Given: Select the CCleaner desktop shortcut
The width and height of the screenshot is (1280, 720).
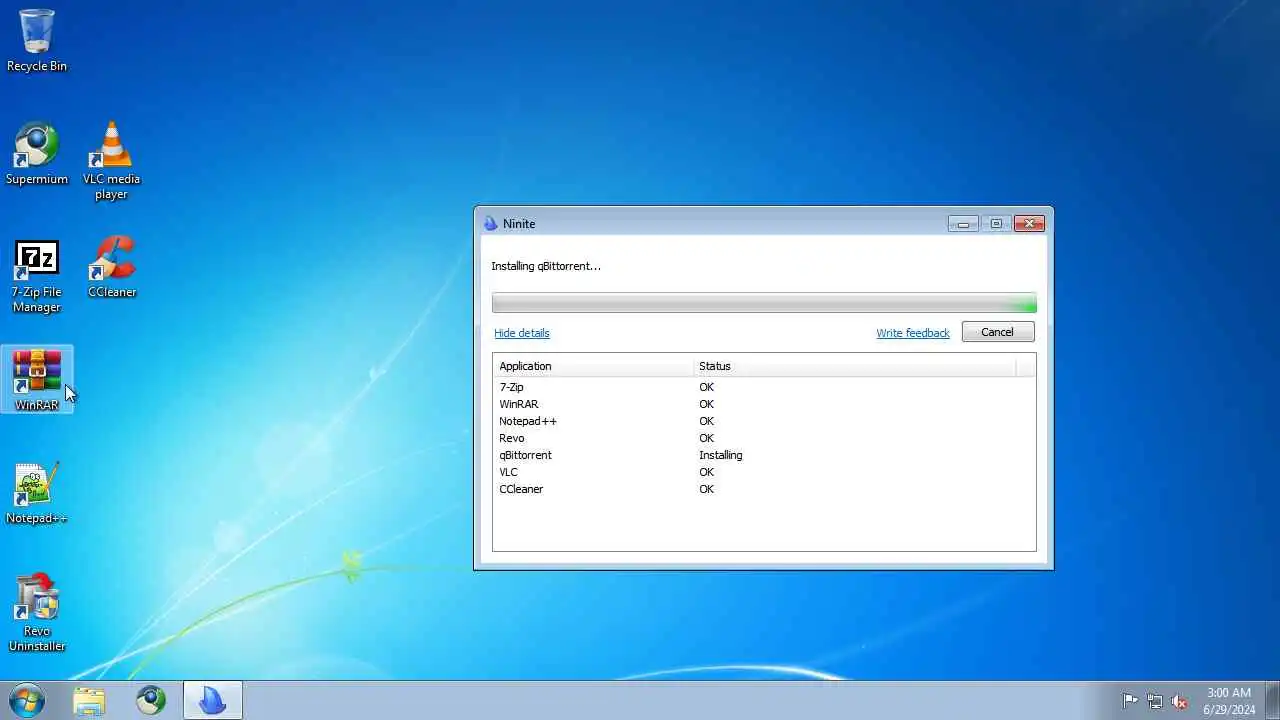Looking at the screenshot, I should [x=112, y=266].
